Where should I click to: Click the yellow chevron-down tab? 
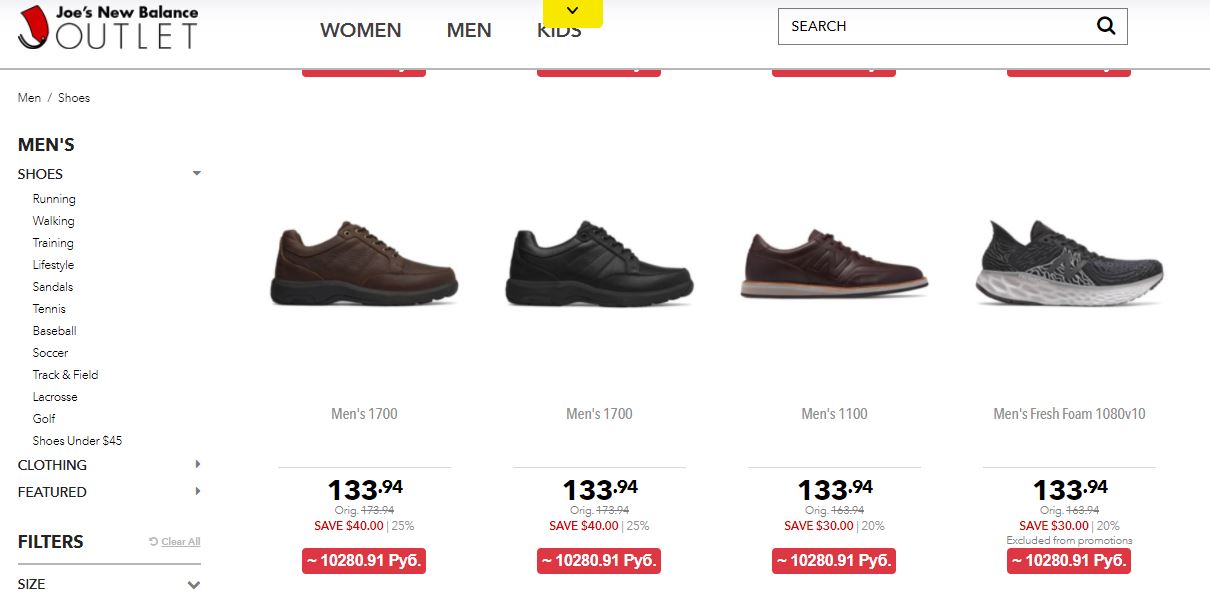pos(573,12)
